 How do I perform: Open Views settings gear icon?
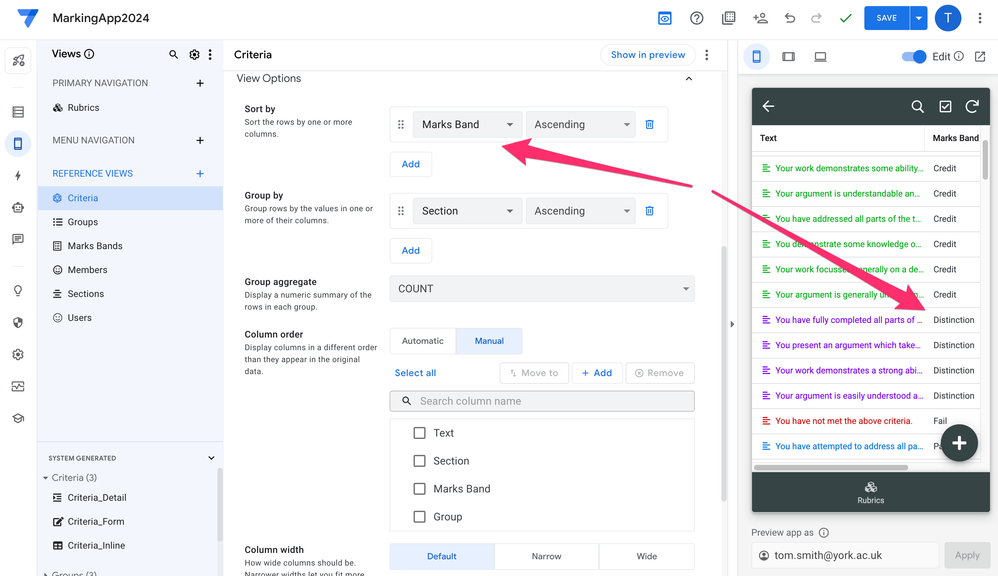(x=194, y=55)
